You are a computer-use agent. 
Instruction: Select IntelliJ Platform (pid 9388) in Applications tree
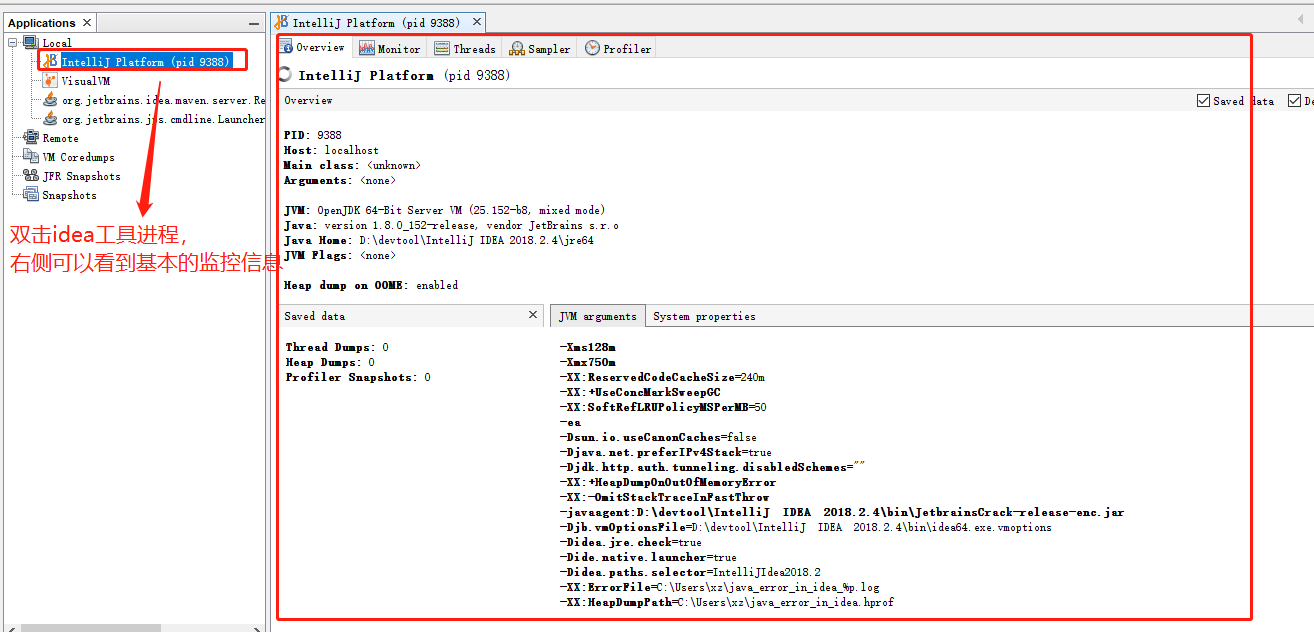click(146, 62)
